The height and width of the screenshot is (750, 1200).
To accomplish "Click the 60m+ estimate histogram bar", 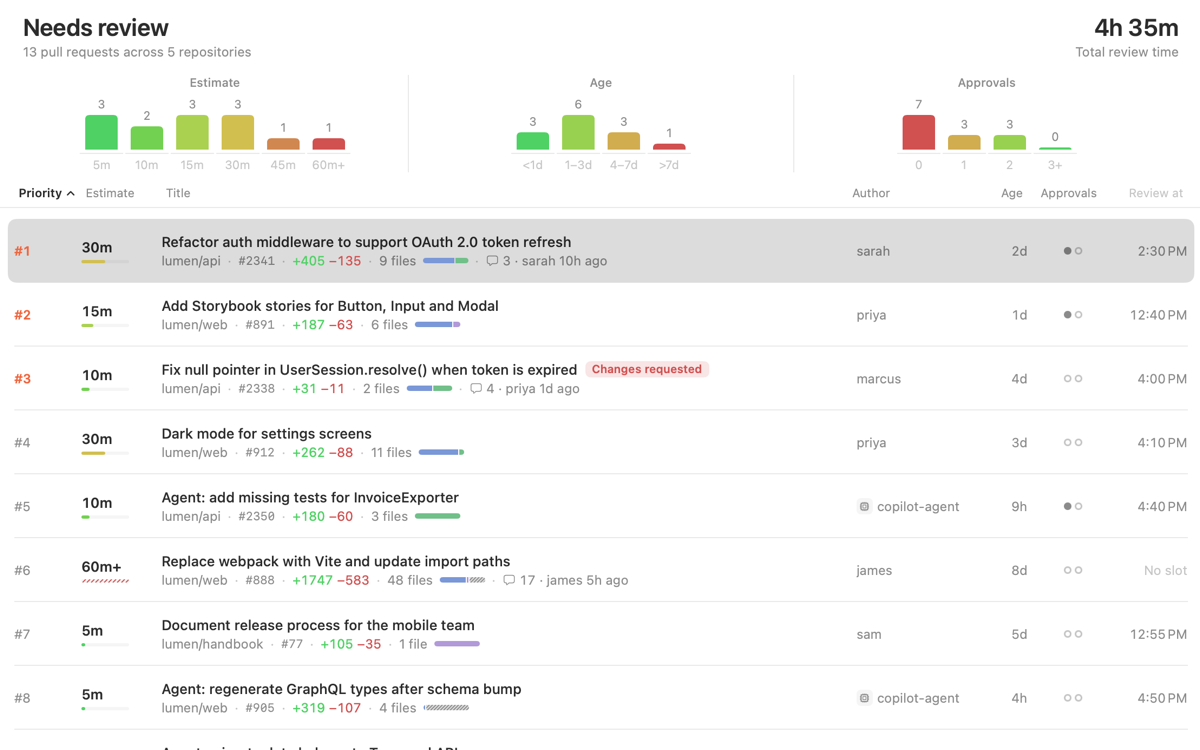I will (328, 144).
